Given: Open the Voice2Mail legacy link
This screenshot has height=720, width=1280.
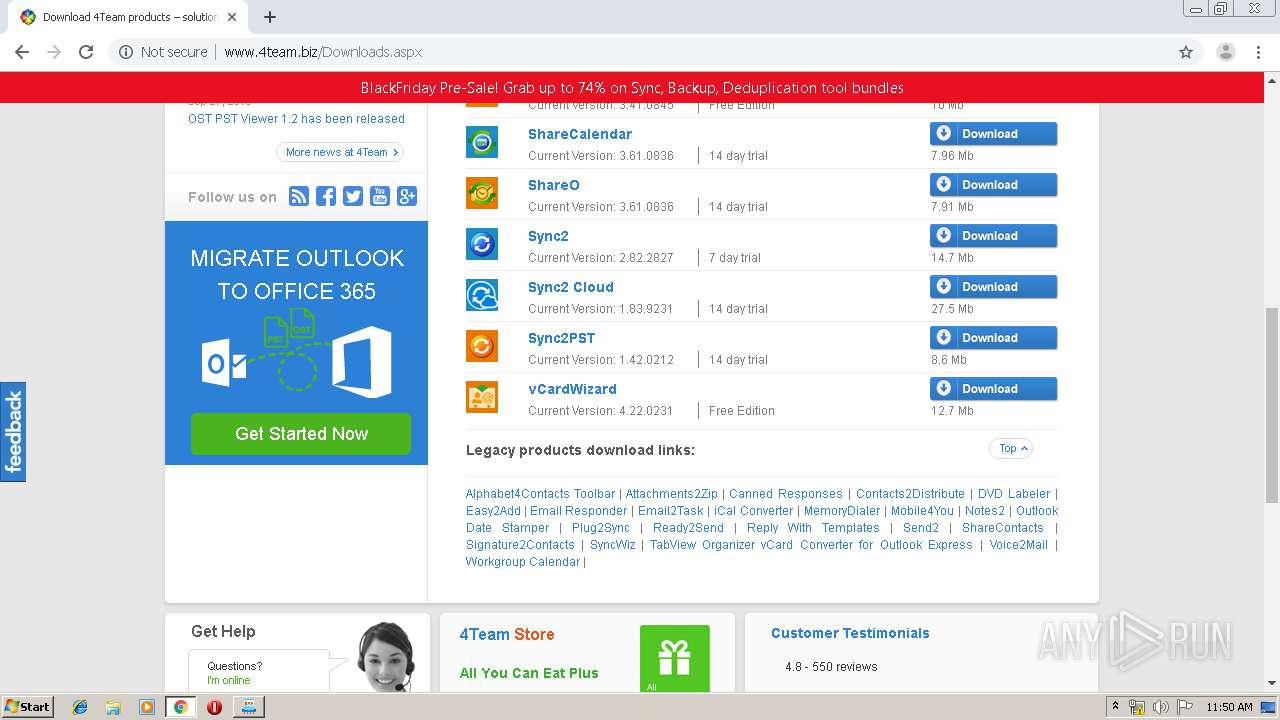Looking at the screenshot, I should pyautogui.click(x=1019, y=545).
